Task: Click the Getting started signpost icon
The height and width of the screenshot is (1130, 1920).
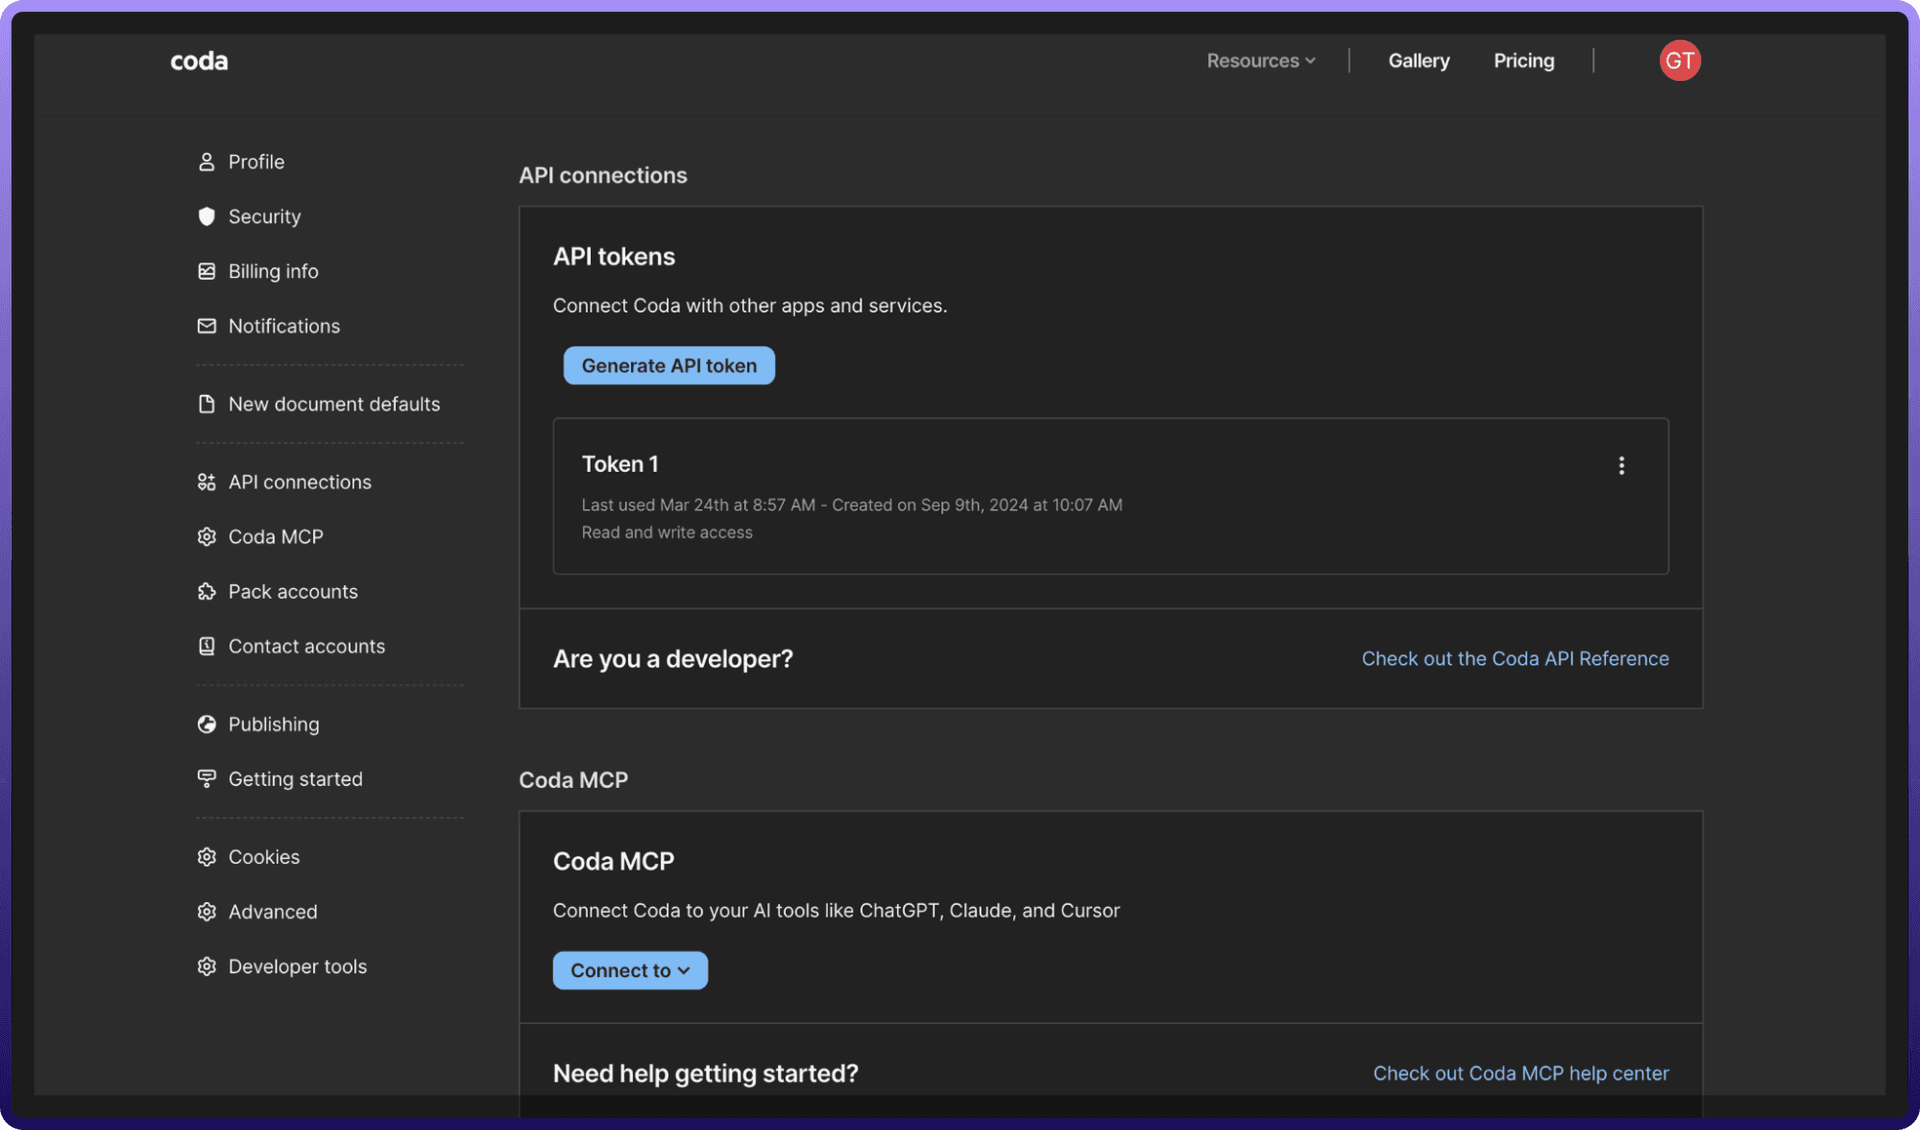Action: (x=206, y=779)
